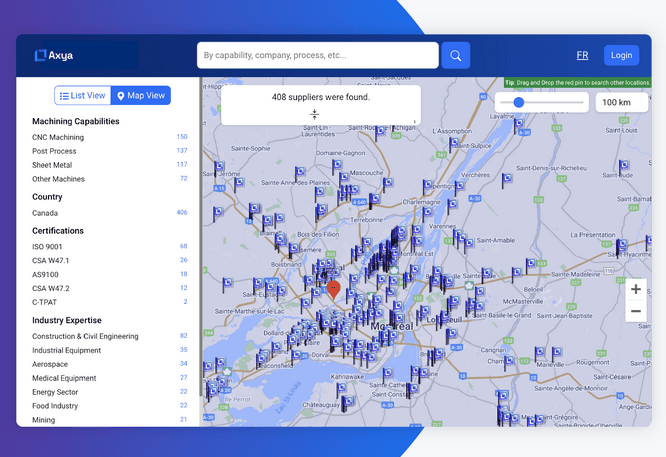Click the supplier flag near Saint-Jérôme
The image size is (666, 457).
click(218, 168)
